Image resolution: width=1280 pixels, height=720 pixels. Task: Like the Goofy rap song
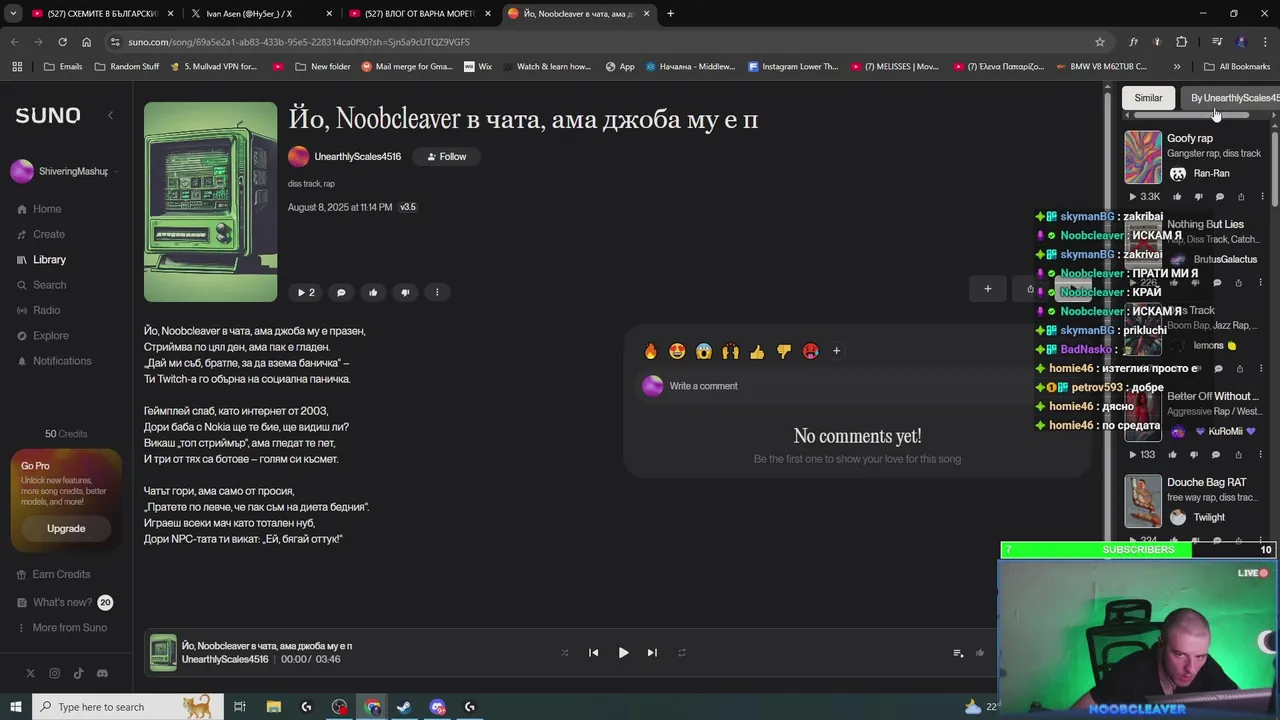click(1177, 197)
